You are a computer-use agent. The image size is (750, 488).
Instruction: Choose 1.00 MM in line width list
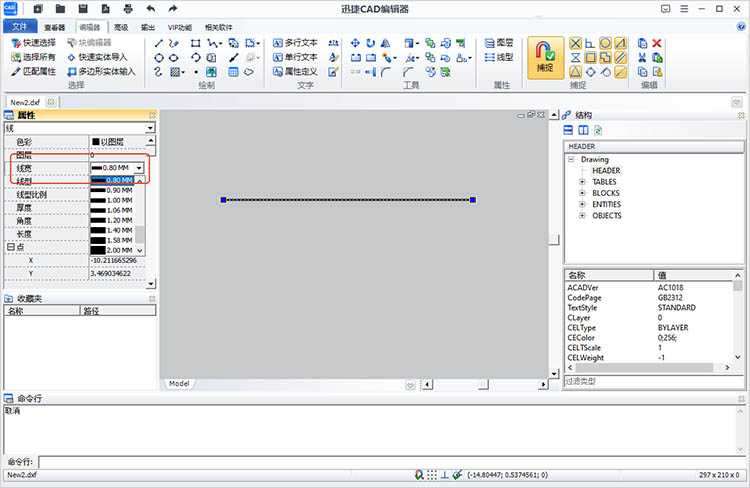(113, 200)
